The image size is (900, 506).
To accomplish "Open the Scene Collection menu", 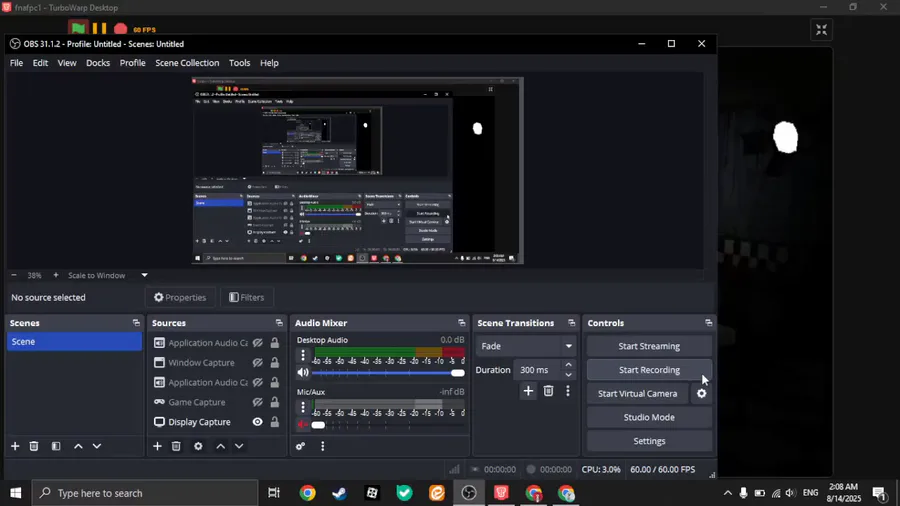I will pos(187,63).
